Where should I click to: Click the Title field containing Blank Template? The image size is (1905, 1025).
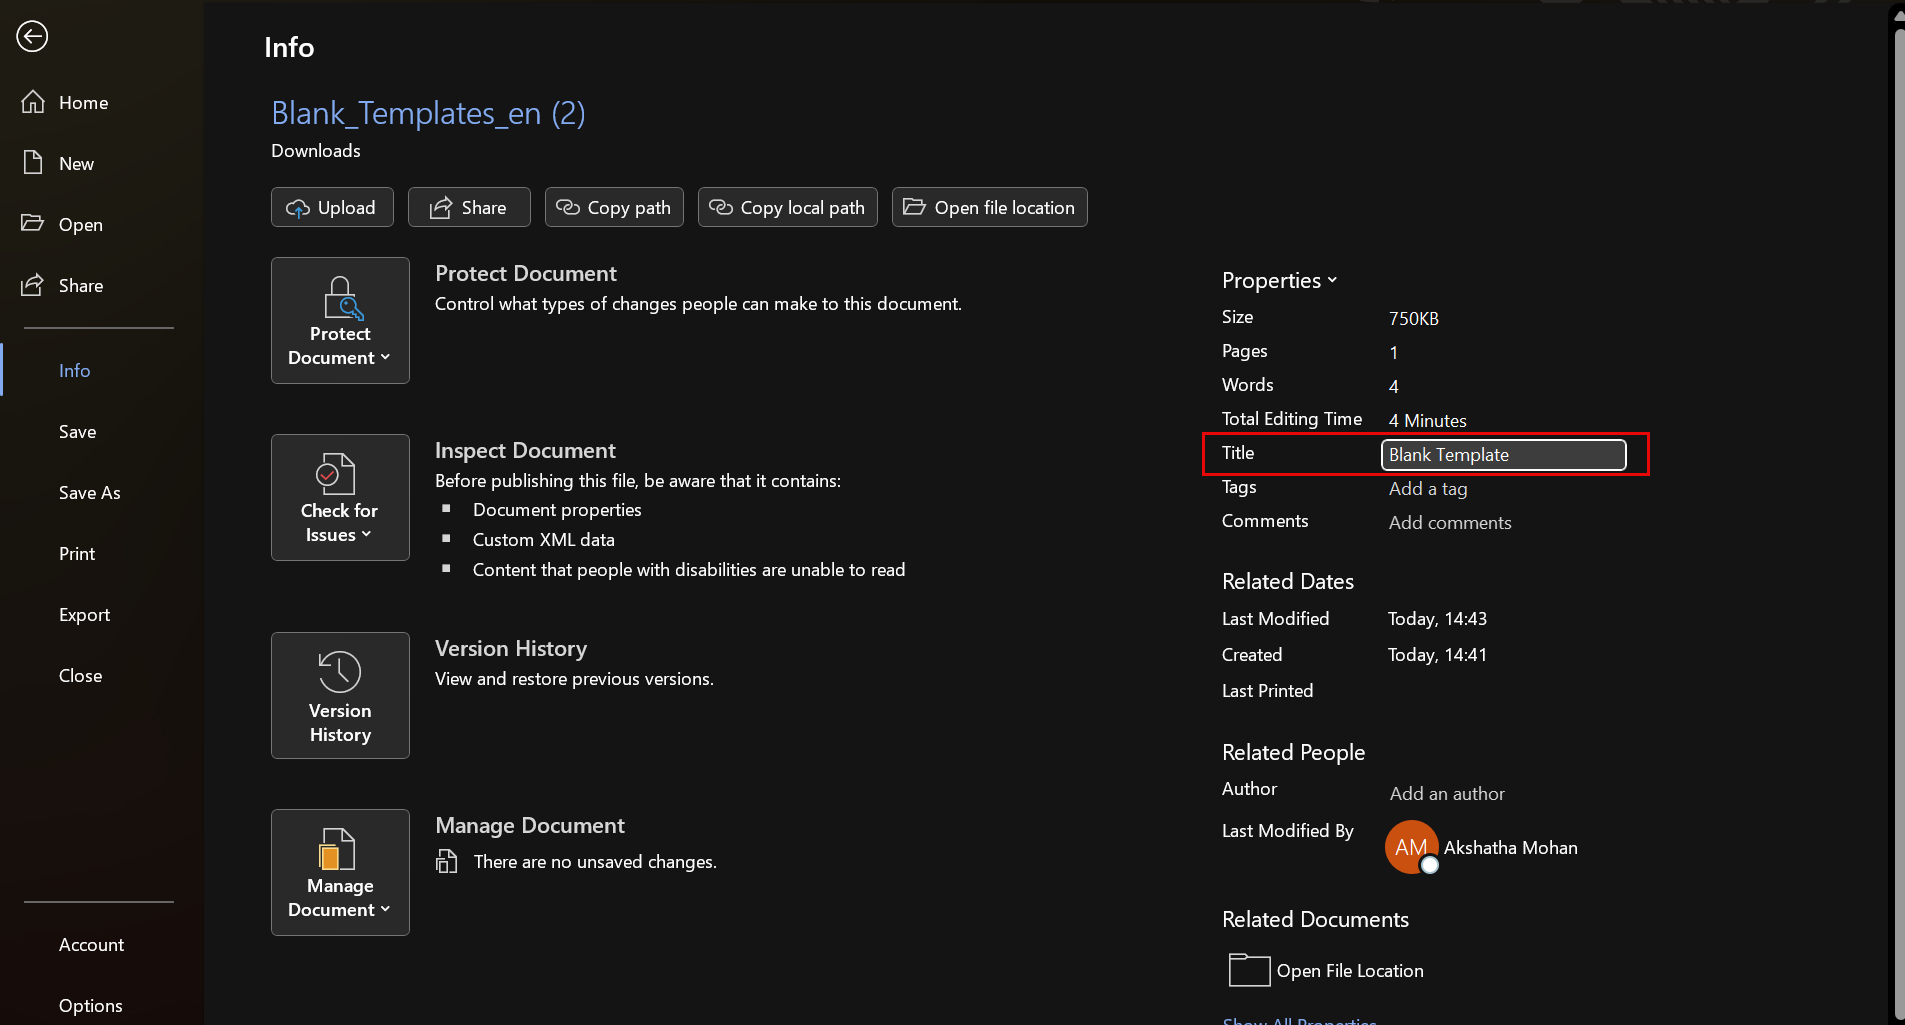click(x=1503, y=455)
